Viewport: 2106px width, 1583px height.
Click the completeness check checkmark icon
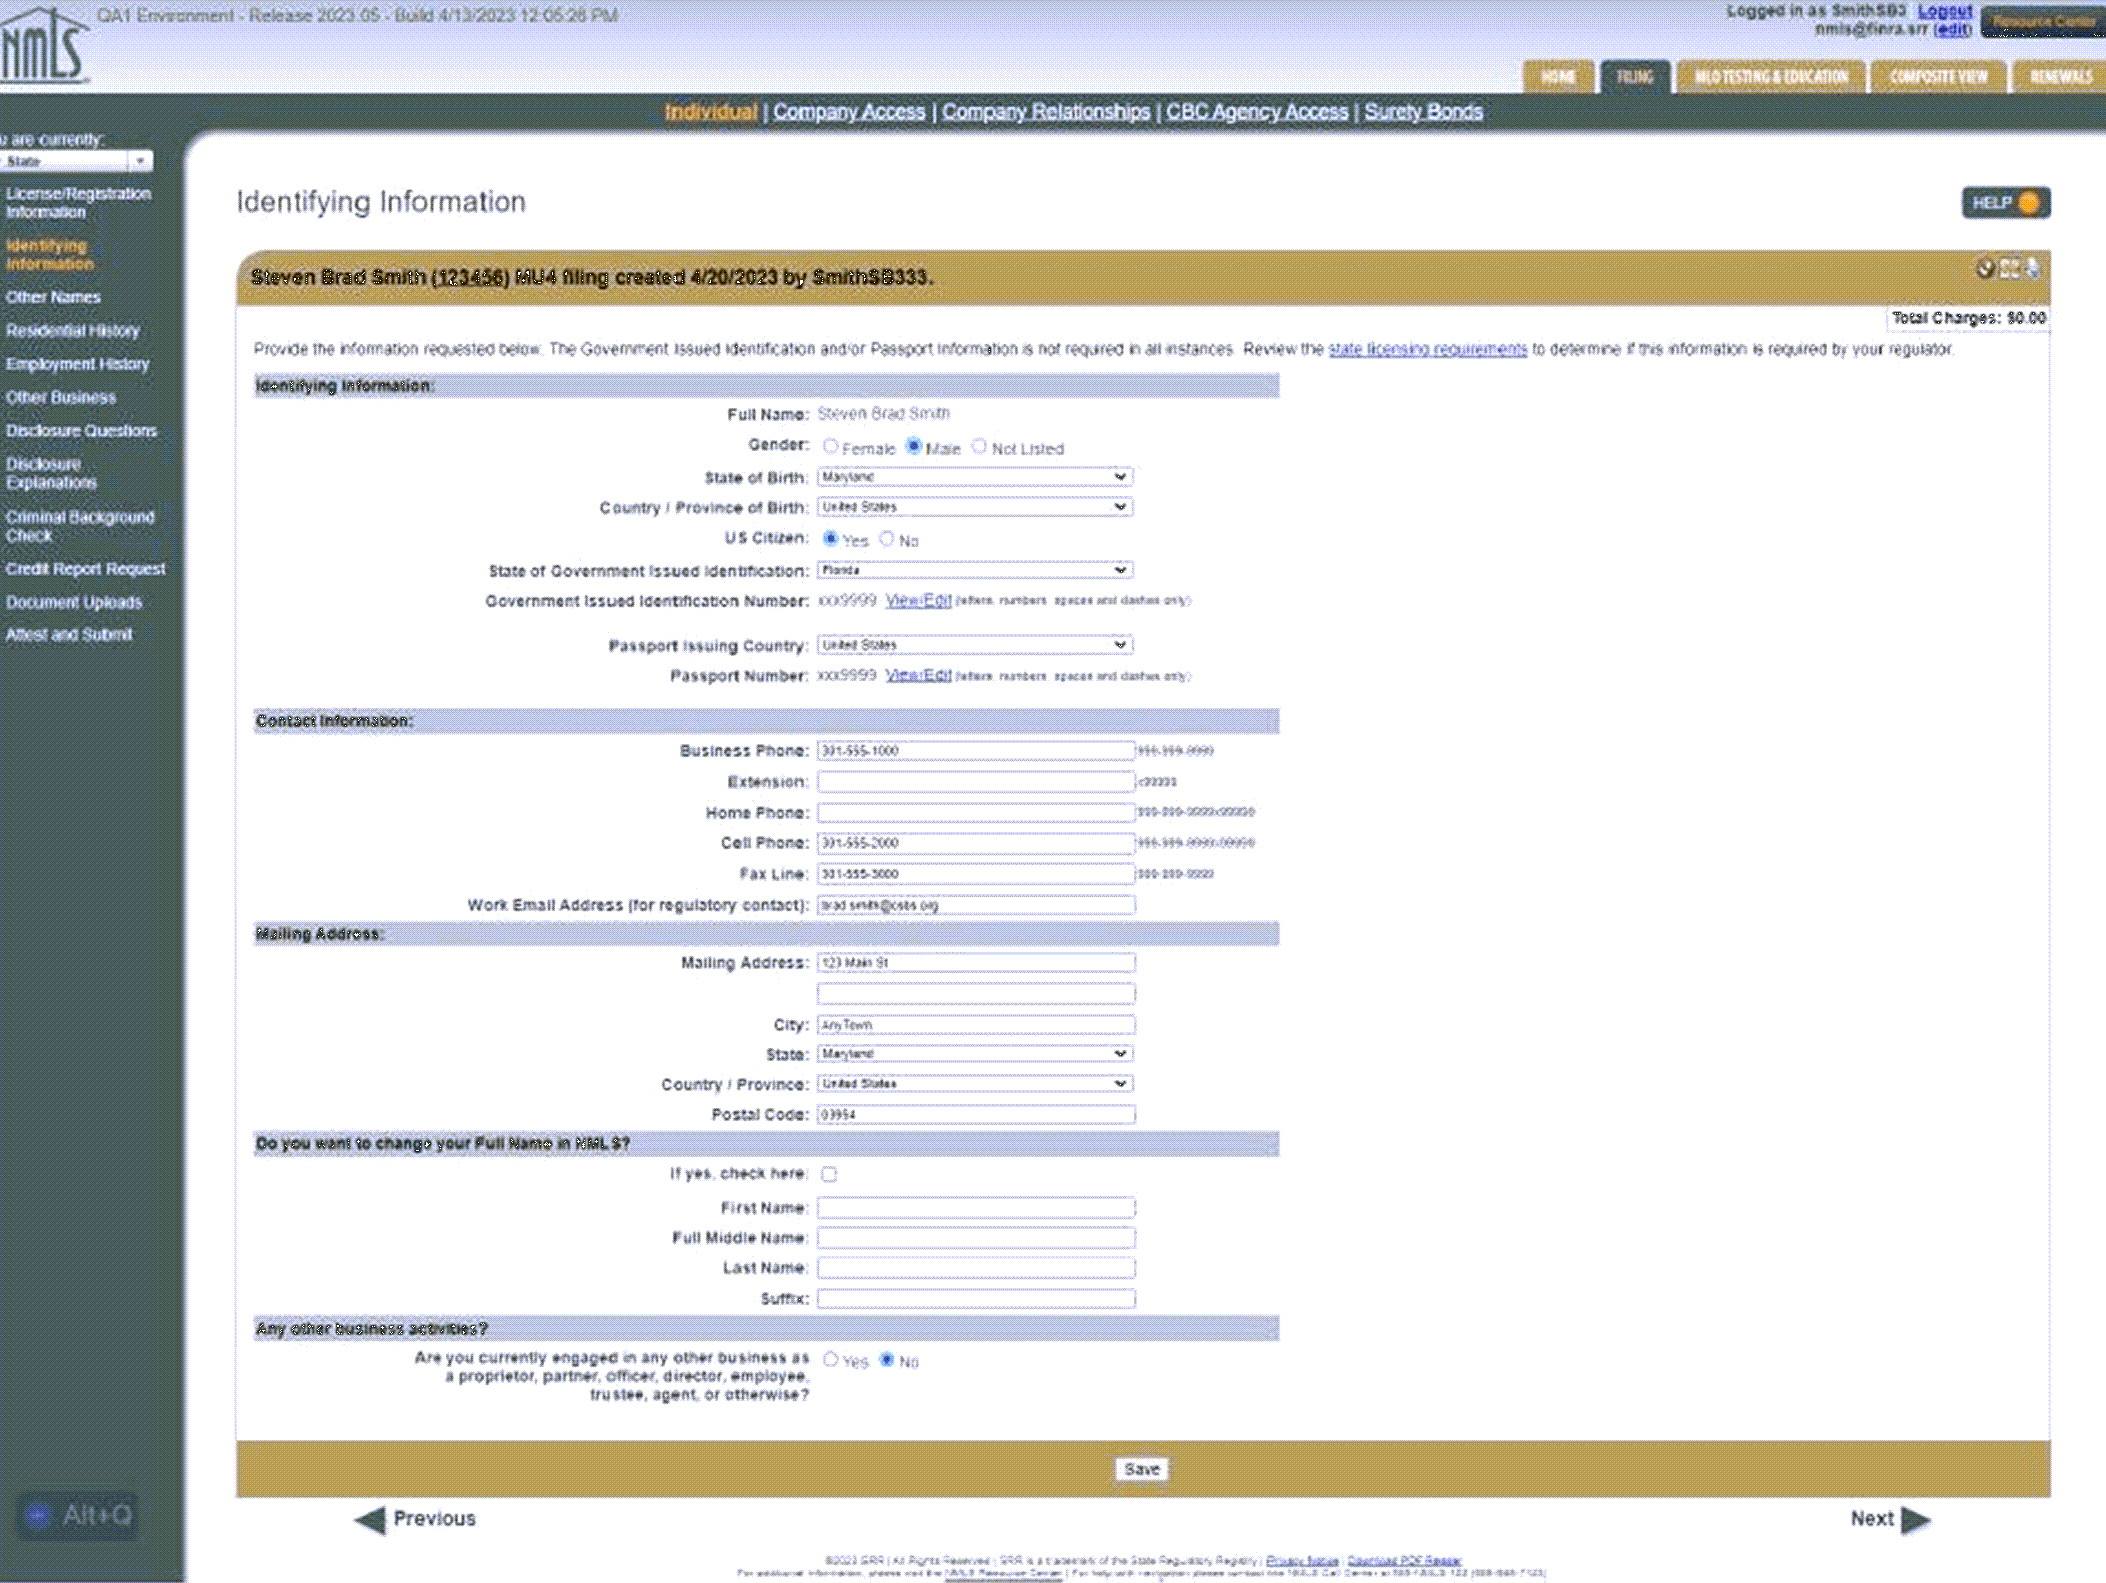point(1985,268)
